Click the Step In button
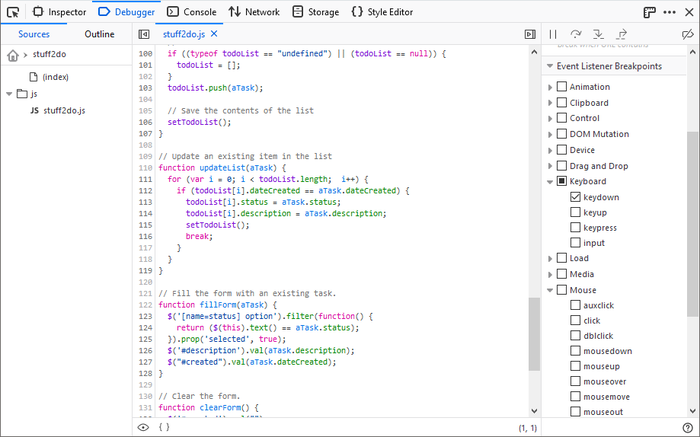This screenshot has height=437, width=700. (x=599, y=34)
